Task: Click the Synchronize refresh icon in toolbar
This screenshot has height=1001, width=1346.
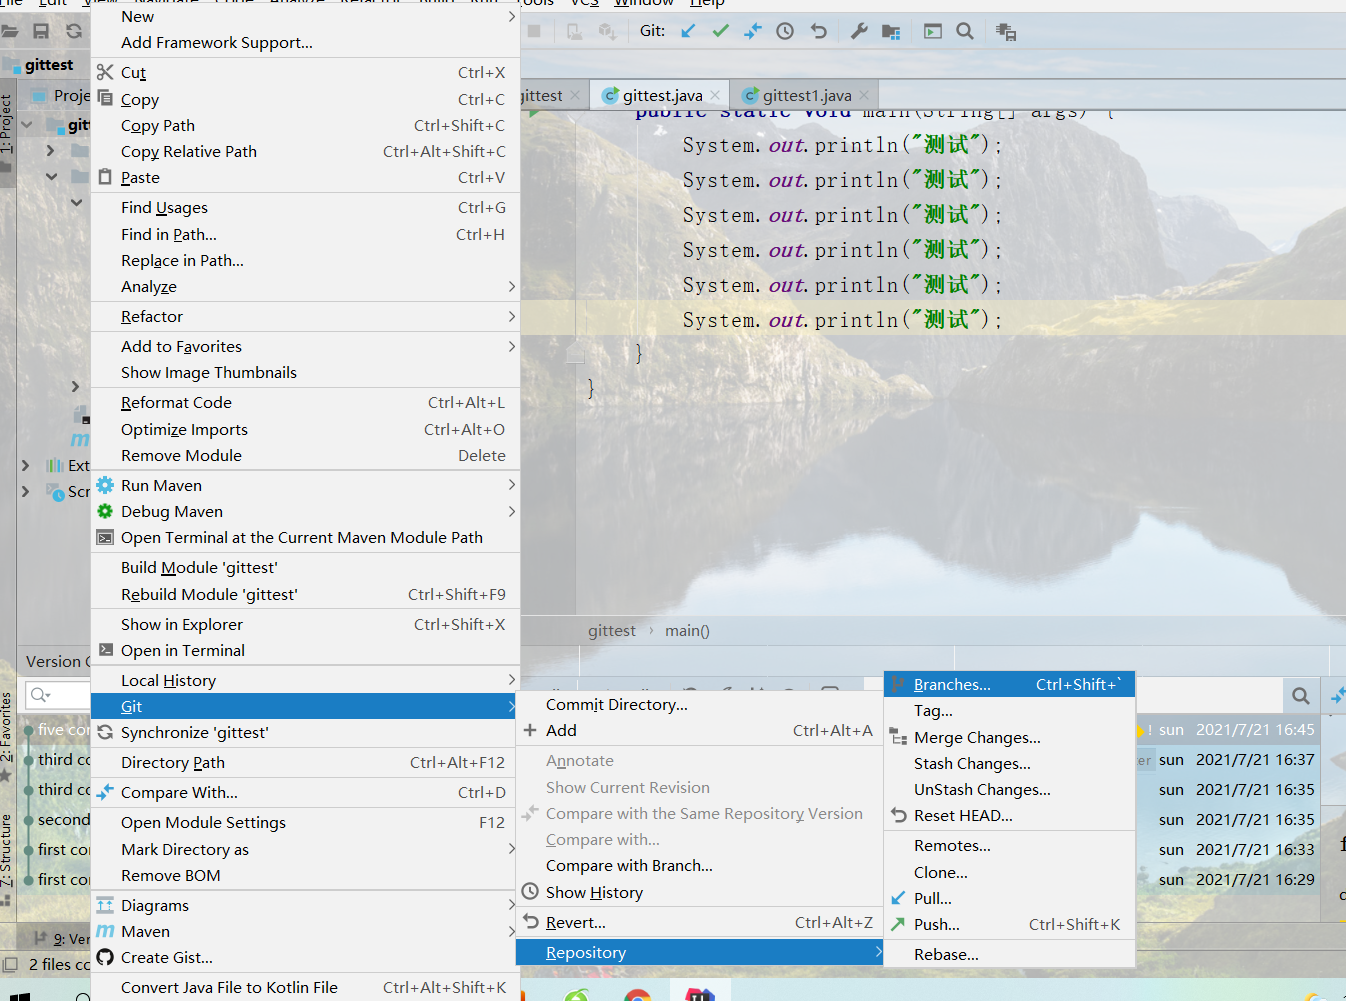Action: (x=74, y=31)
